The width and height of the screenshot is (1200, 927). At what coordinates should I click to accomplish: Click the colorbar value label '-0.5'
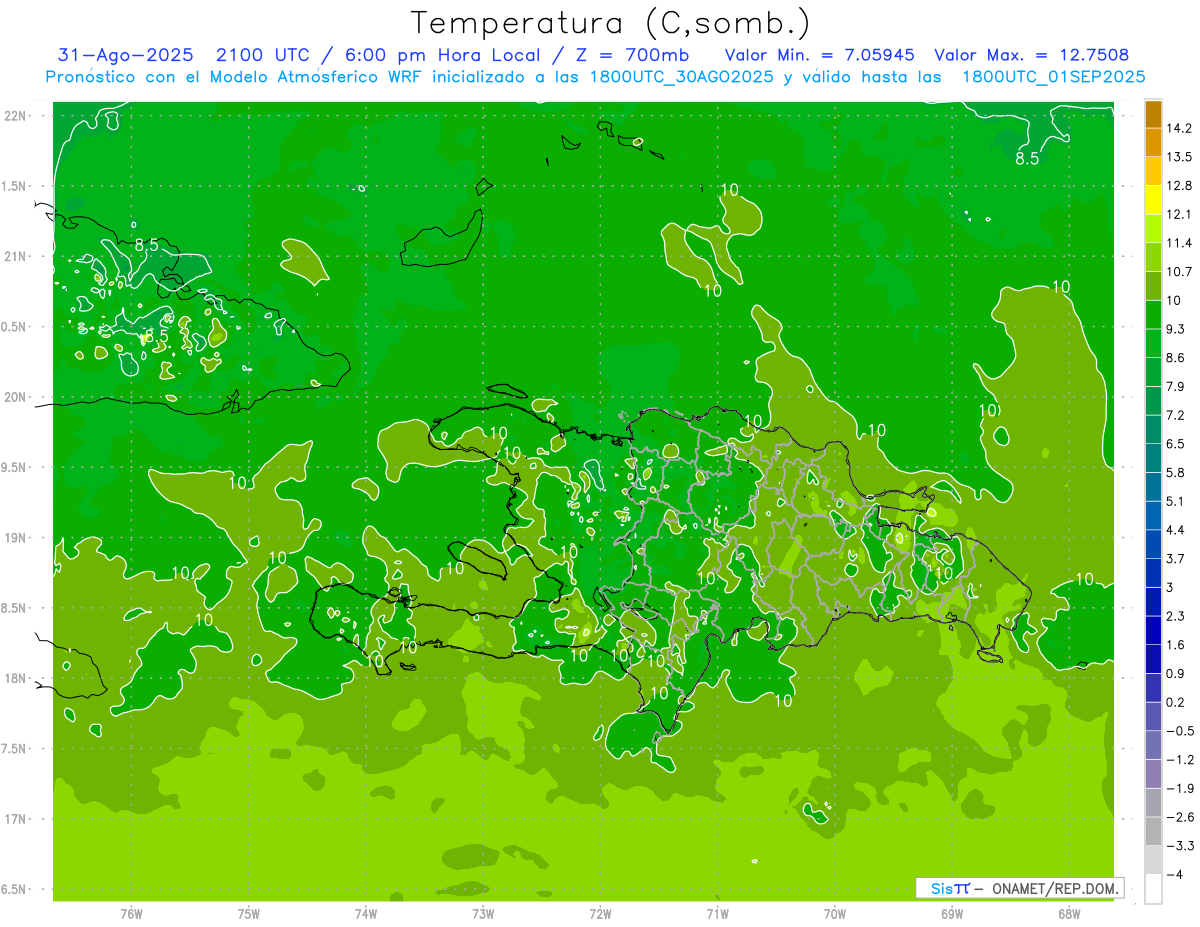click(1179, 731)
